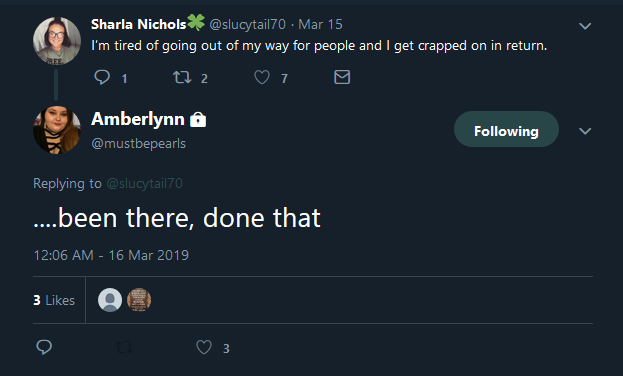View Sharla Nichols' profile picture
This screenshot has width=623, height=376.
[57, 41]
